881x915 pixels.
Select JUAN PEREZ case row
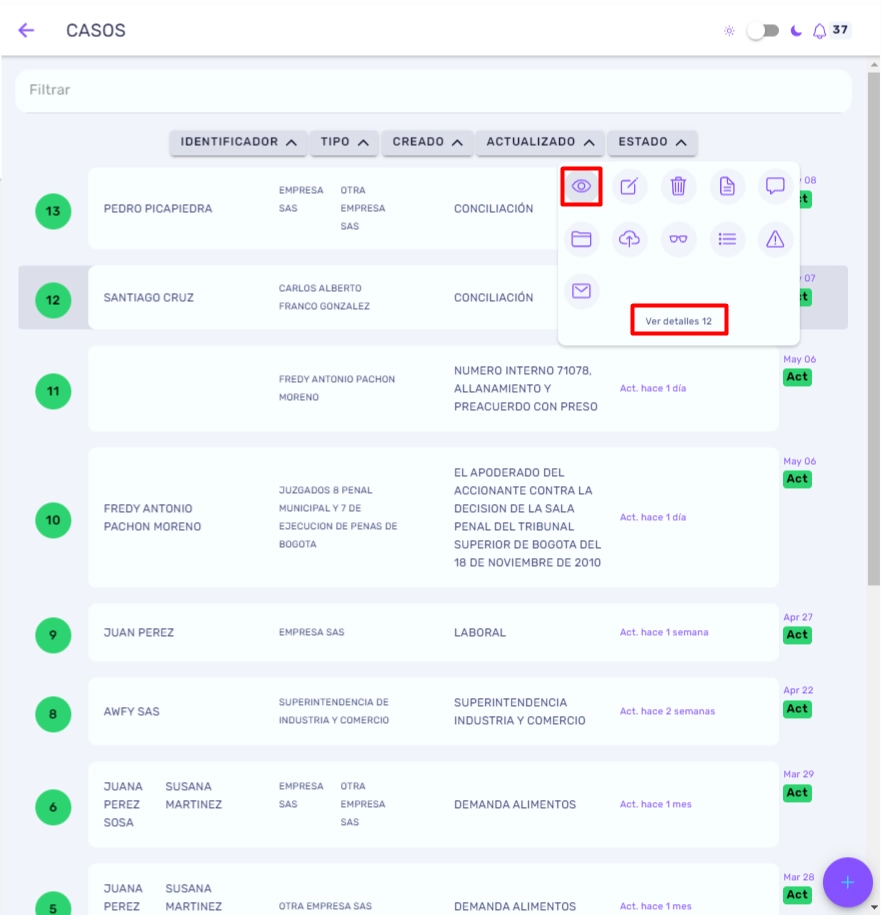tap(433, 633)
